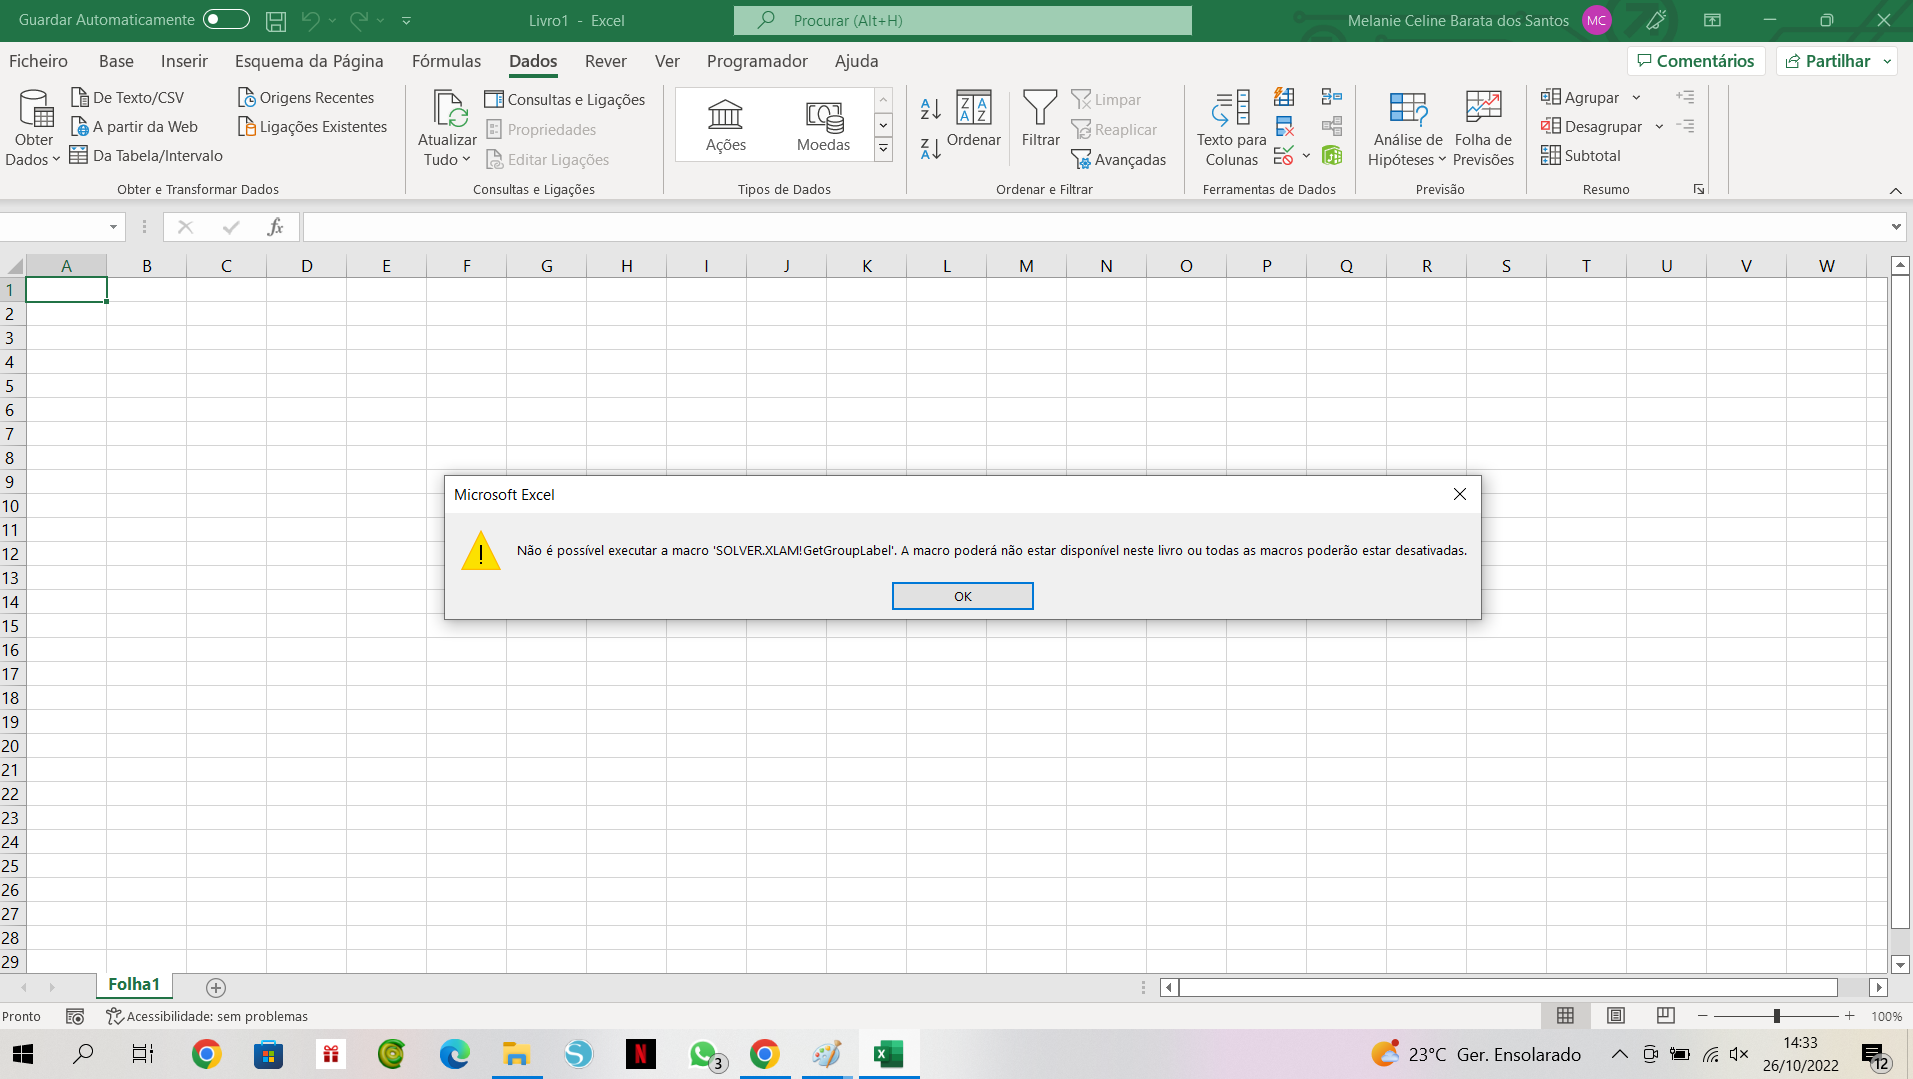Open Folha de Previsões
1913x1079 pixels.
tap(1483, 128)
